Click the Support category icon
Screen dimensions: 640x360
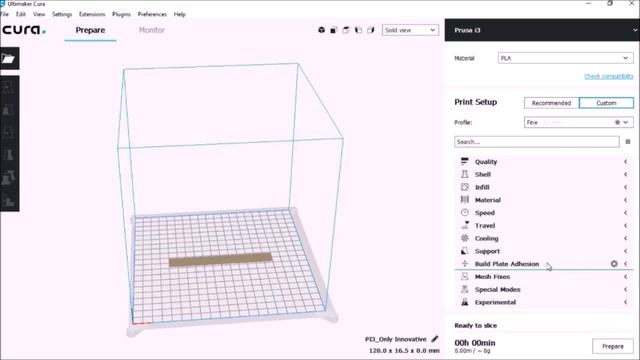(464, 251)
